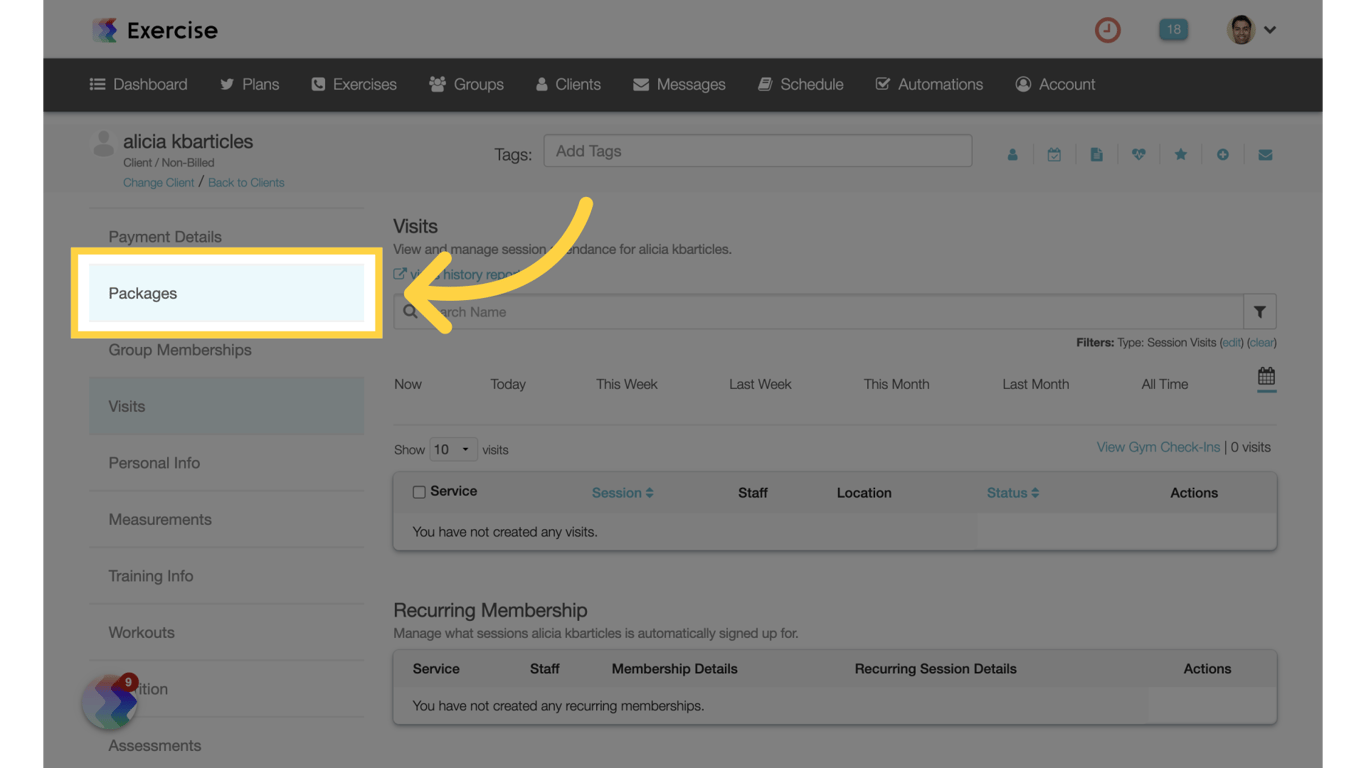Open the Messages navigation item
The image size is (1366, 768).
coord(679,85)
